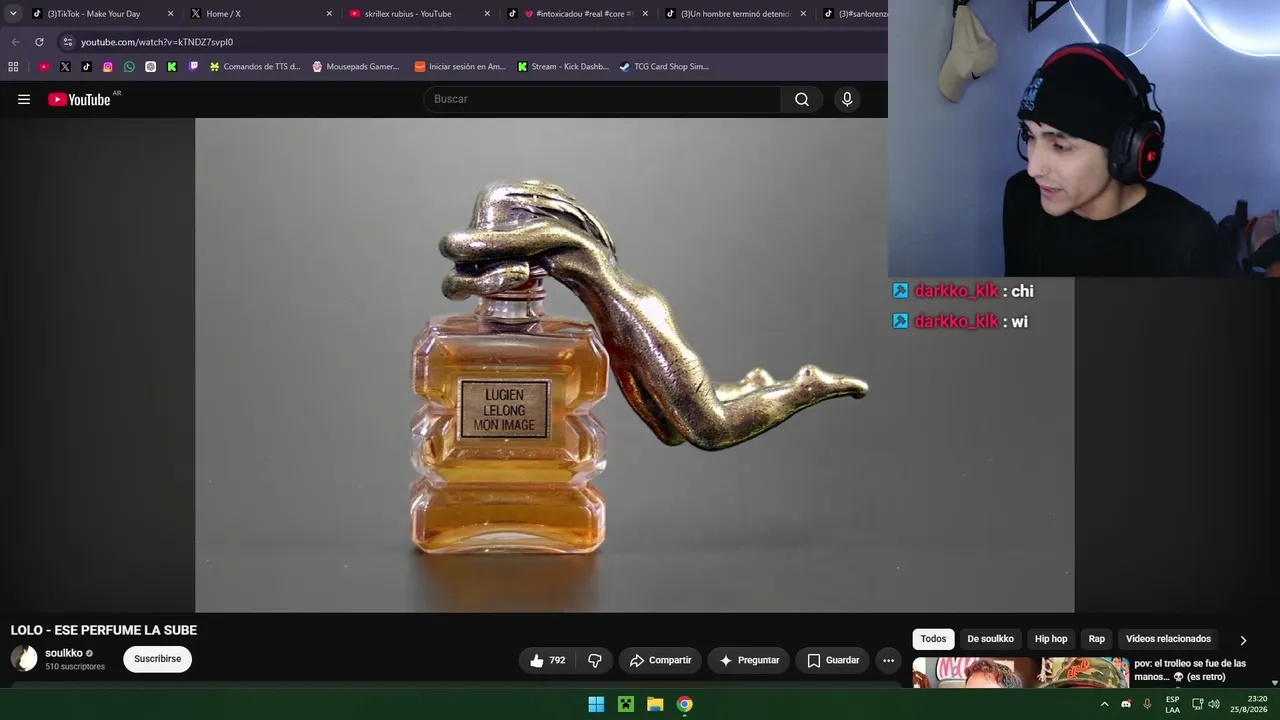The image size is (1280, 720).
Task: Close the skrillex rubius YouTube tab
Action: pos(487,14)
